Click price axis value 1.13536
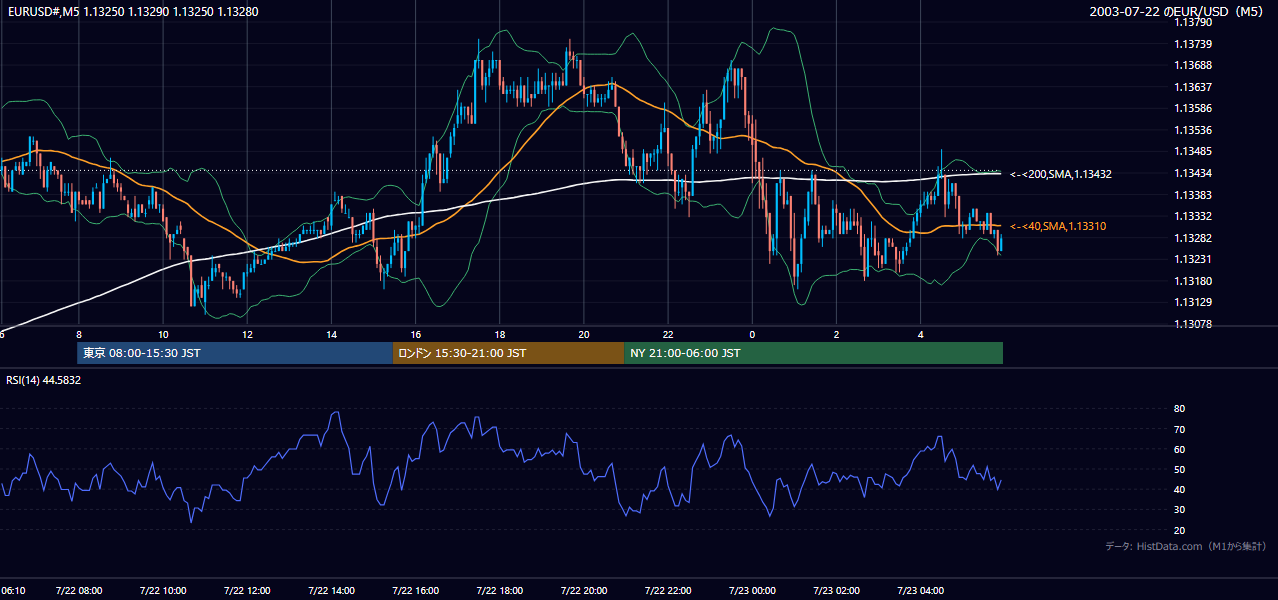The image size is (1278, 600). (x=1194, y=130)
